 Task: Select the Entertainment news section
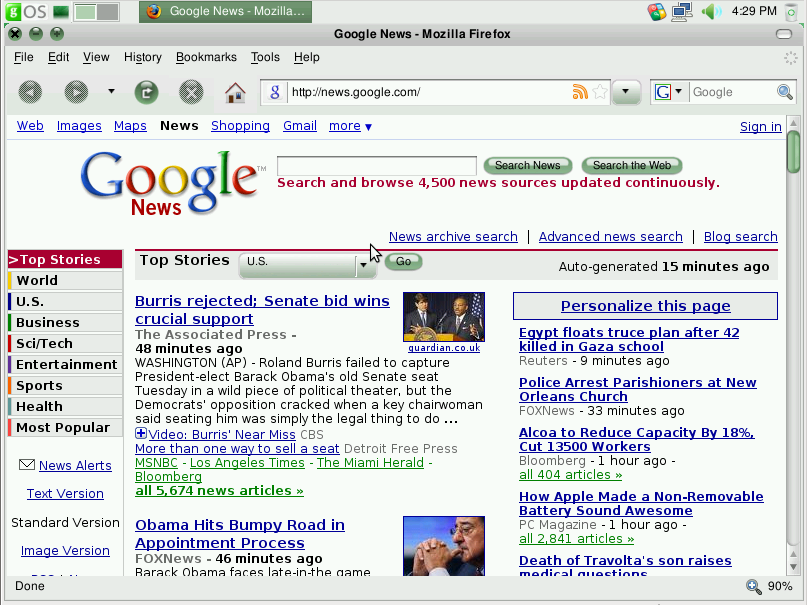pos(65,365)
